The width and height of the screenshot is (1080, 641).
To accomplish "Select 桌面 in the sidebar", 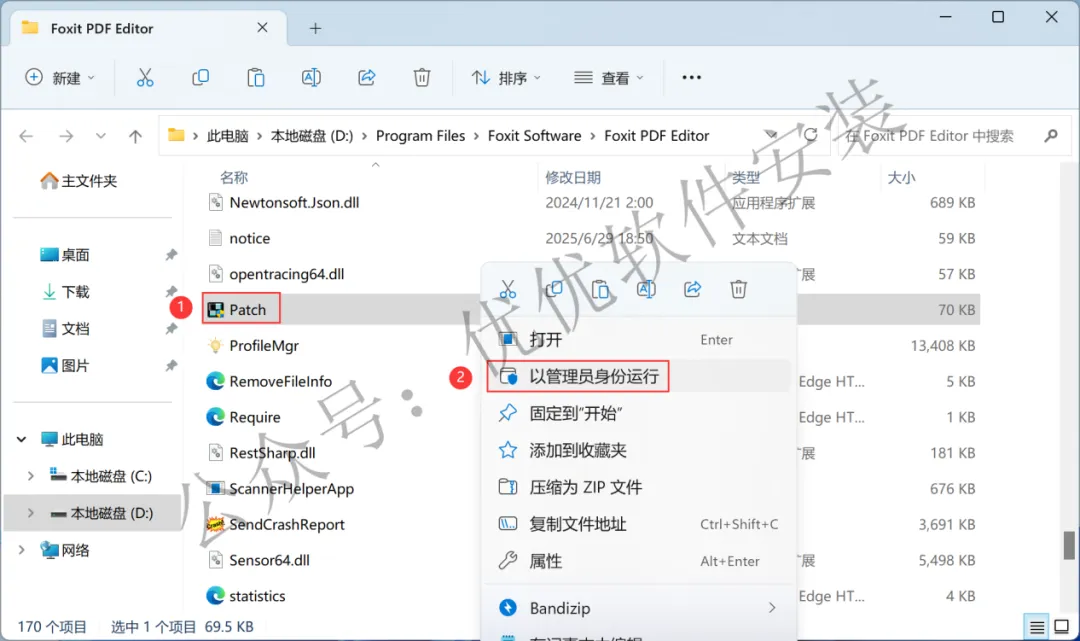I will coord(65,255).
